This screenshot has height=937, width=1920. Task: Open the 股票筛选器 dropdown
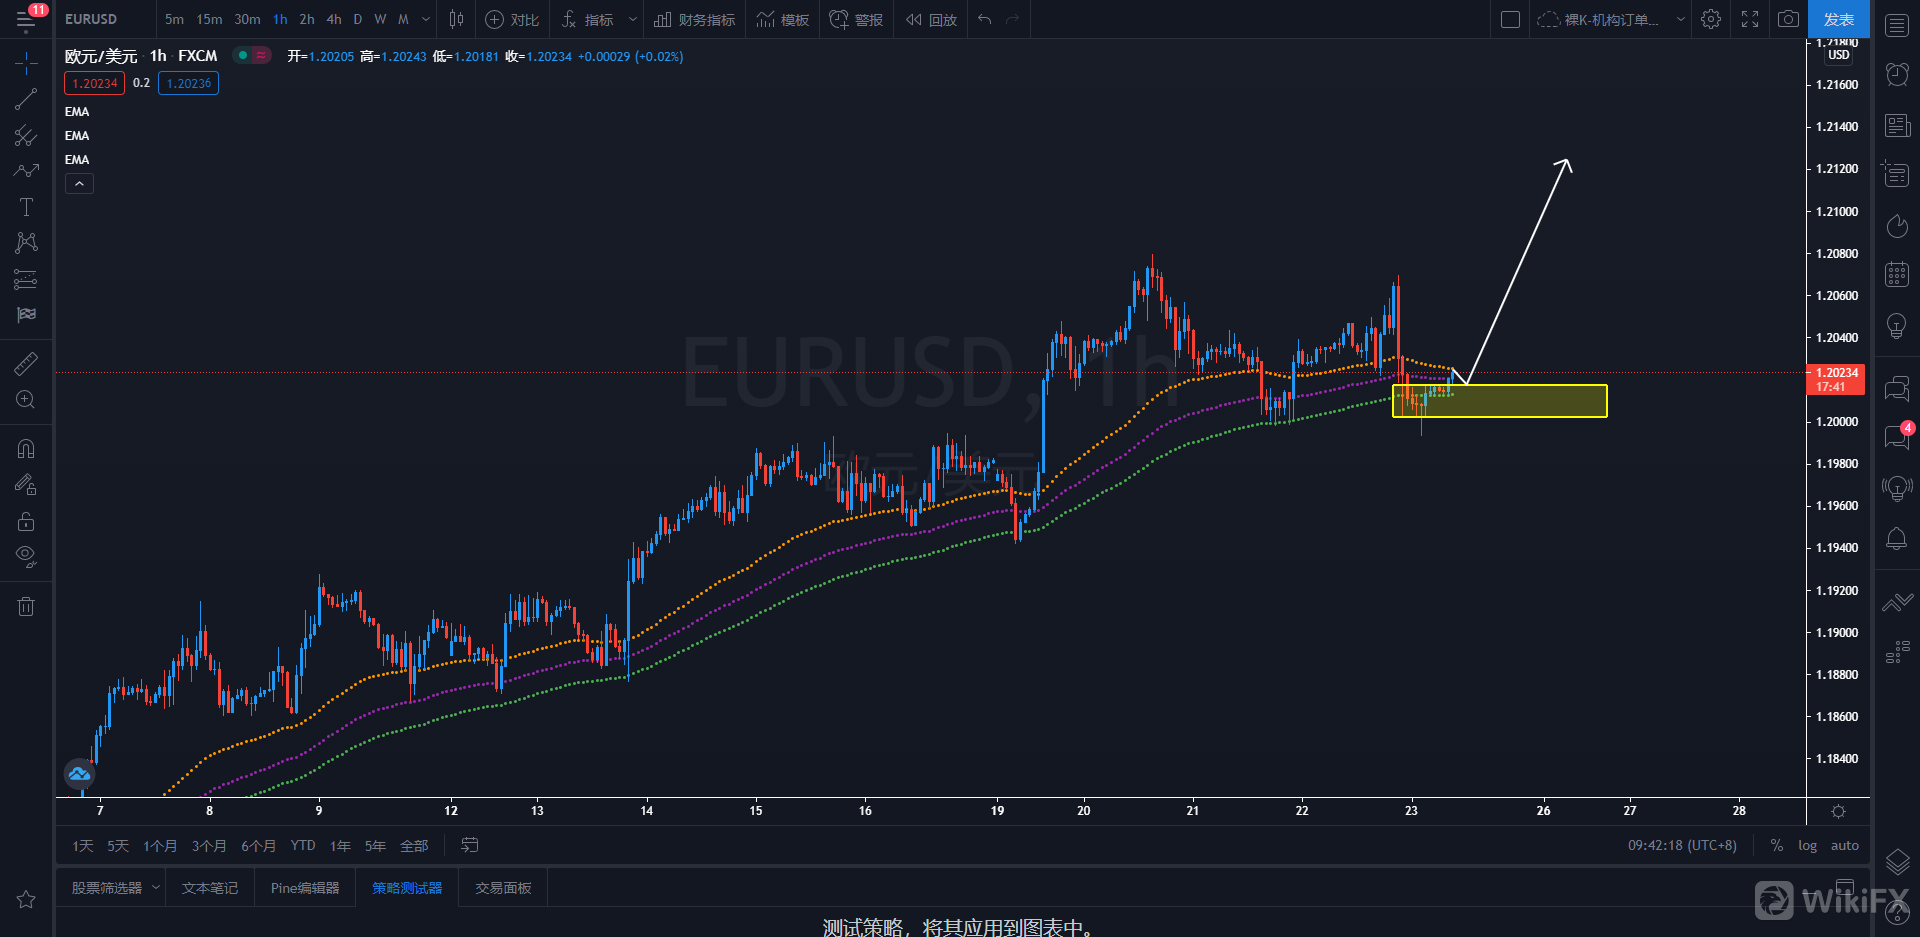click(x=115, y=888)
